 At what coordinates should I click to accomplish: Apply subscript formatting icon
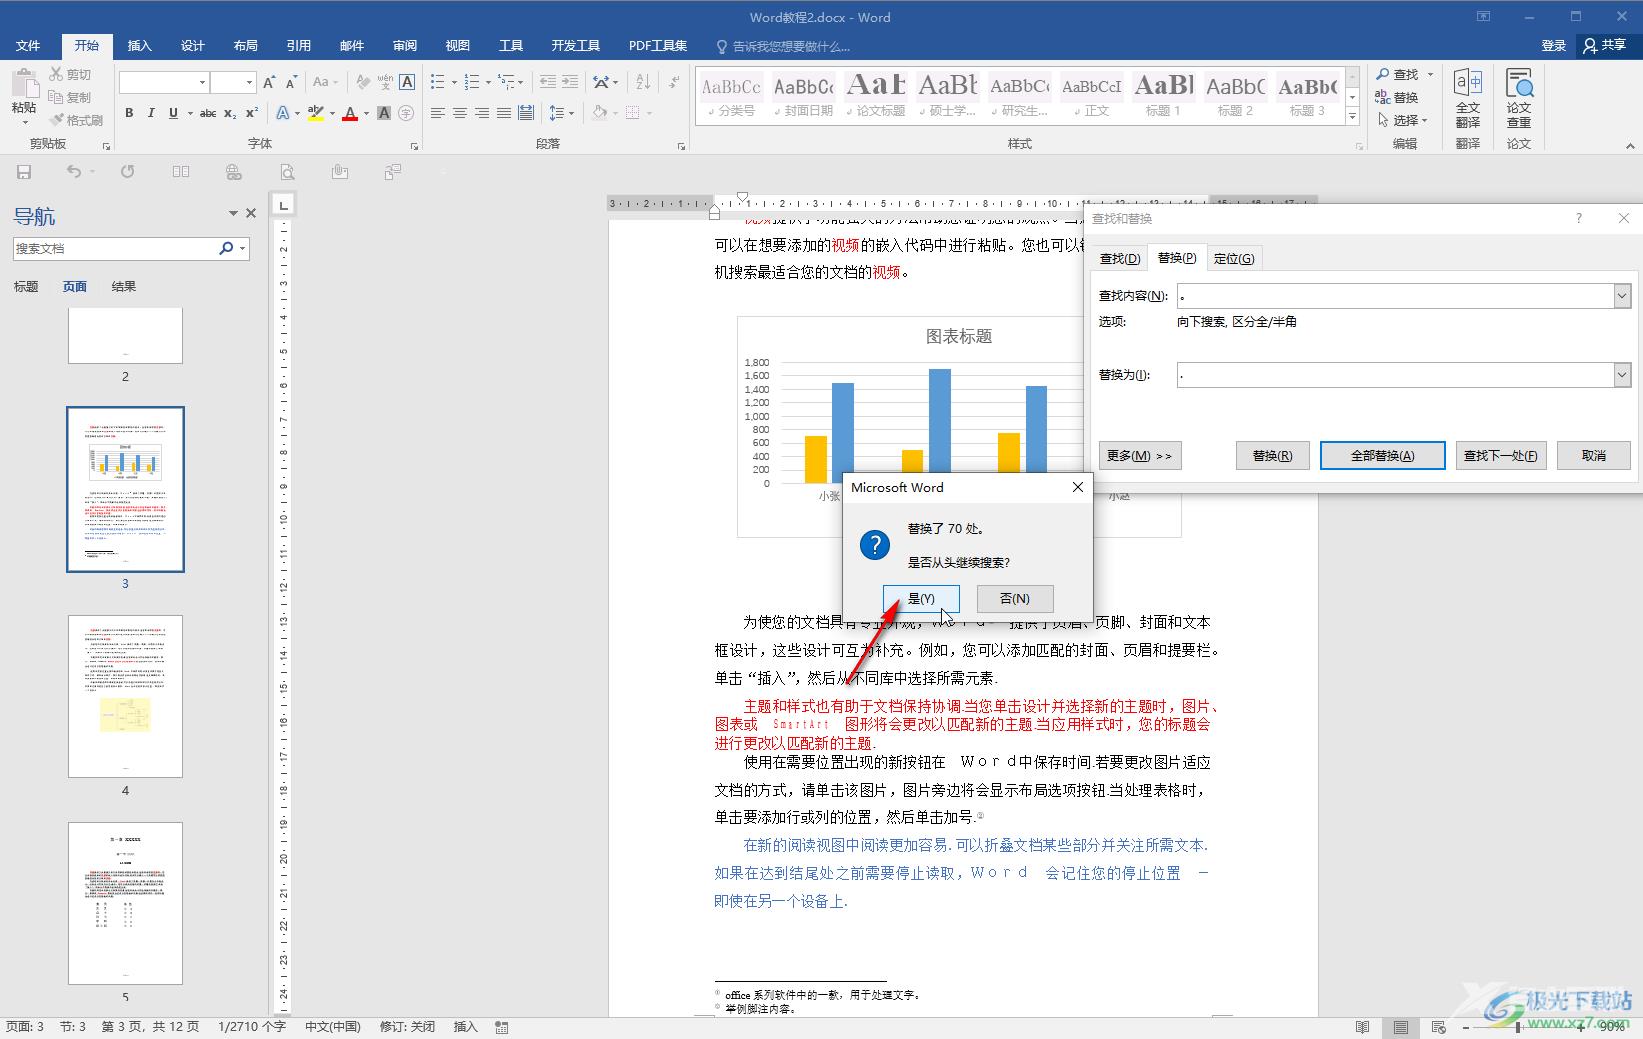230,113
